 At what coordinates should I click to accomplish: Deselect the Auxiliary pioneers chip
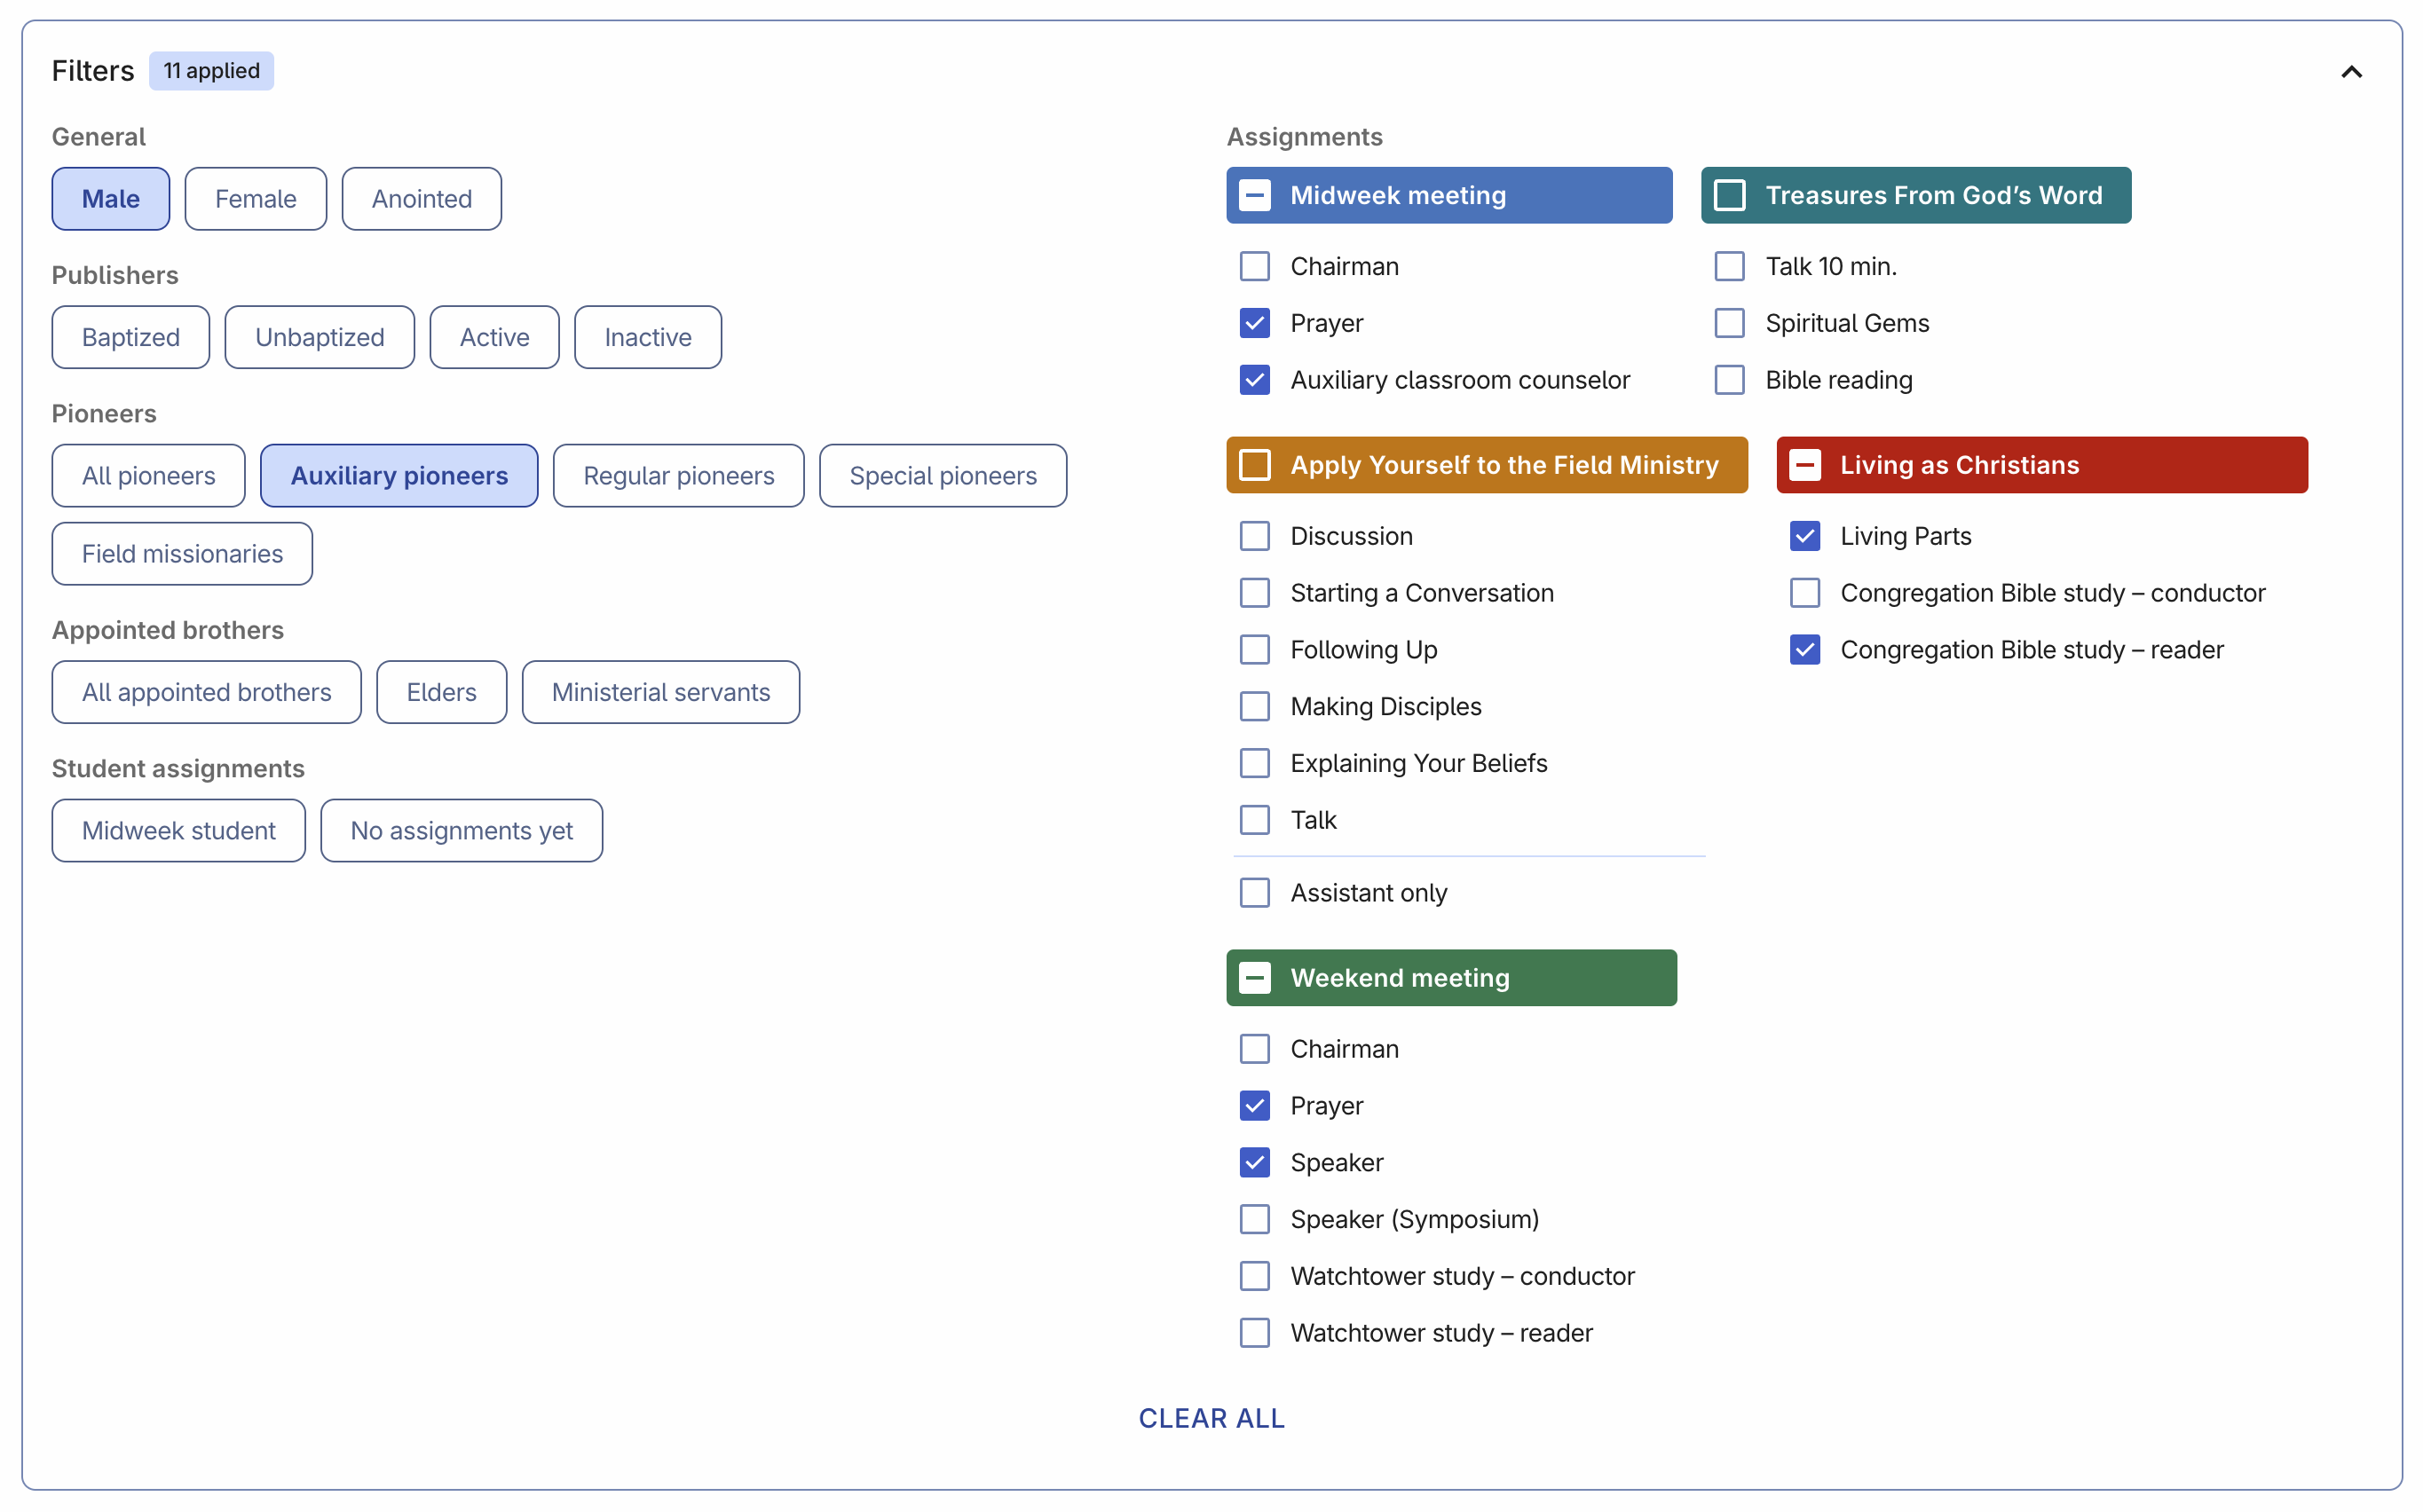point(398,476)
